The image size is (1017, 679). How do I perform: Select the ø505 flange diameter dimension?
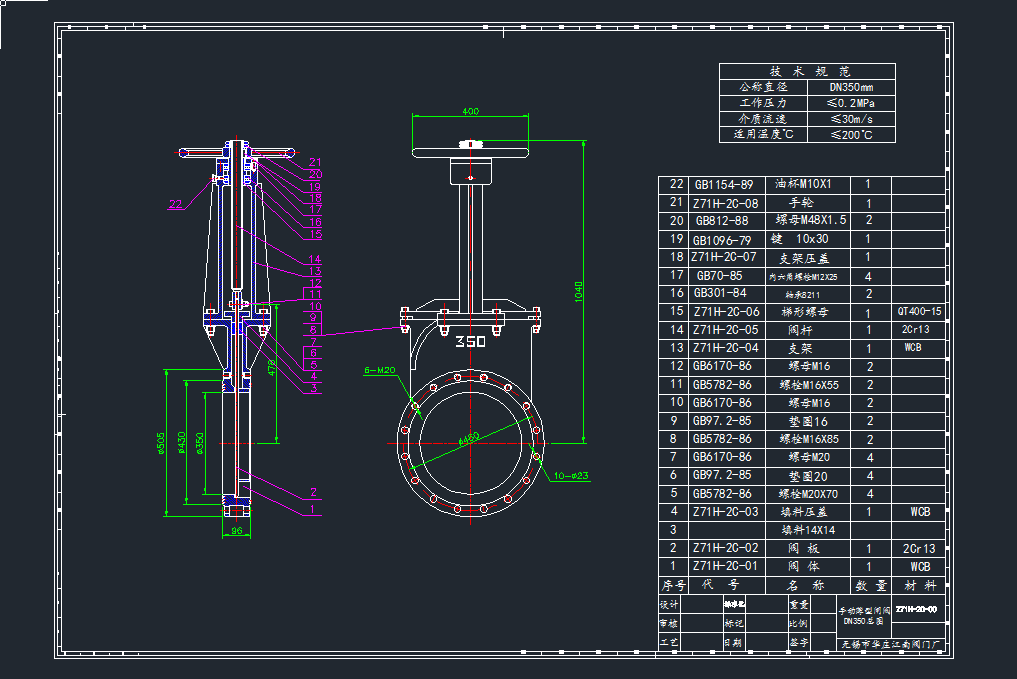pos(162,443)
